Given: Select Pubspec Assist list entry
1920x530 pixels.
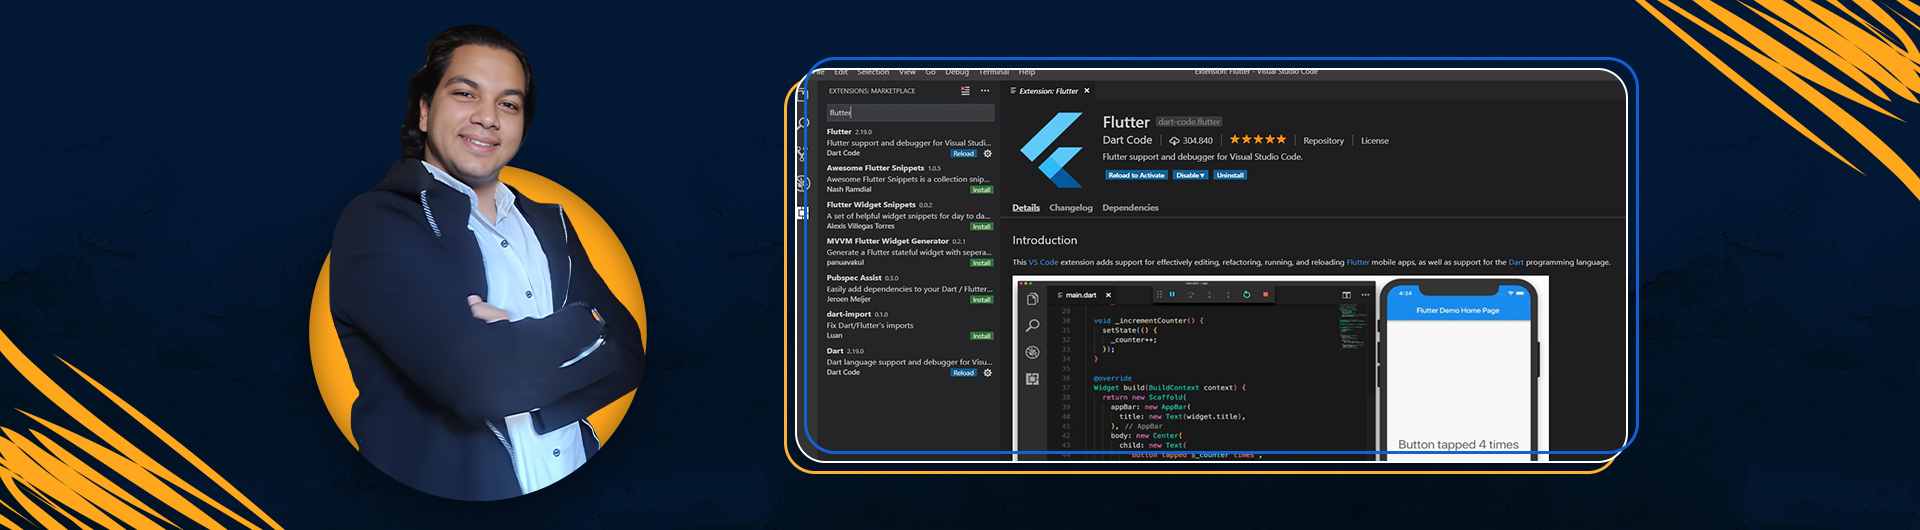Looking at the screenshot, I should pyautogui.click(x=909, y=288).
